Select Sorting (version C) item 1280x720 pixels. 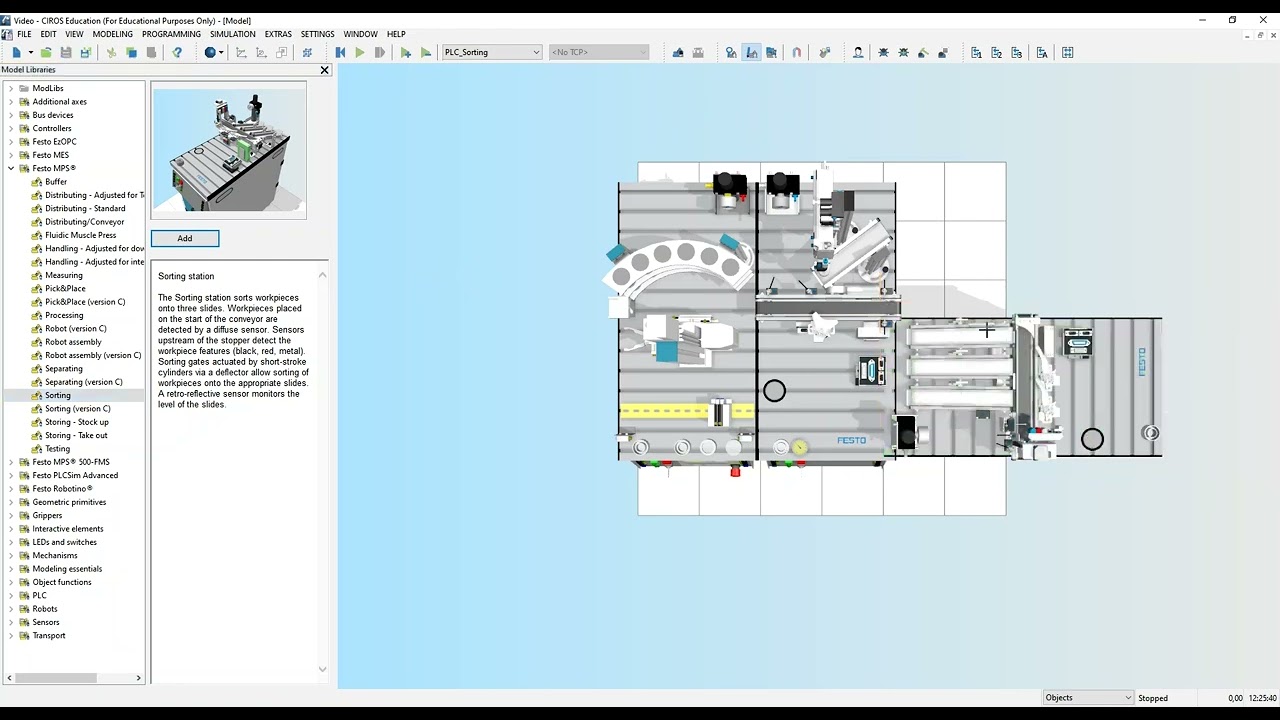77,408
